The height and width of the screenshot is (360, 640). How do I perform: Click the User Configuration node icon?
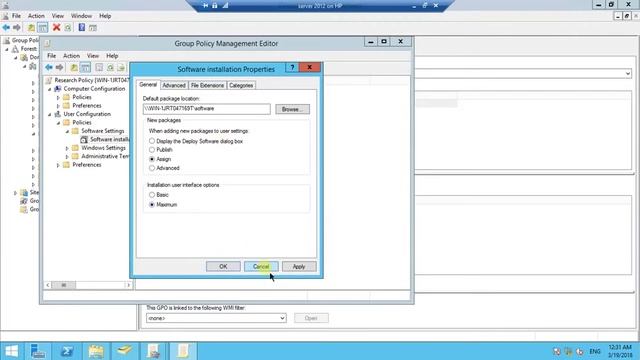click(58, 114)
